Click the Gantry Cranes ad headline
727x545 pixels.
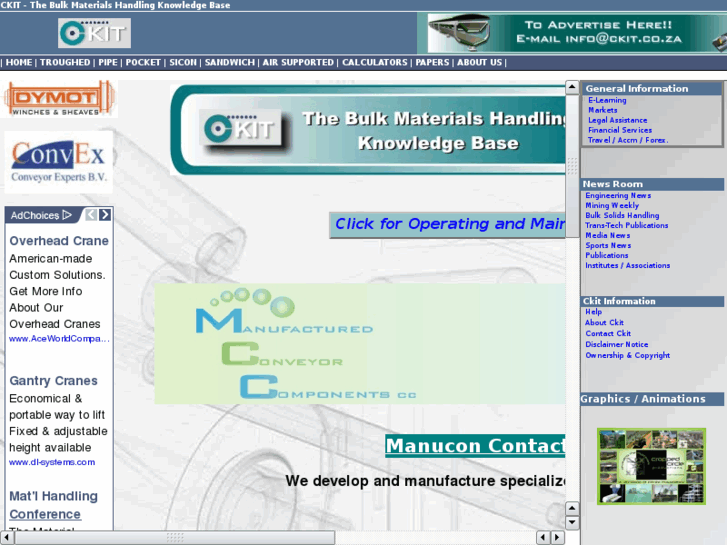click(53, 381)
